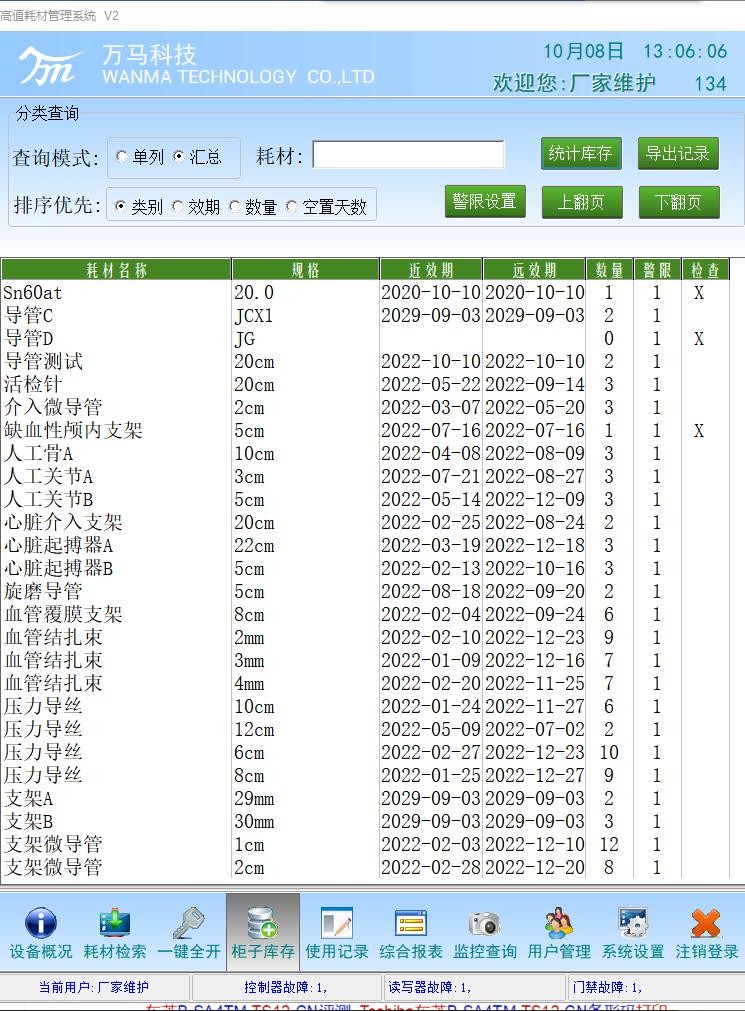Click the 耗材 search input field
Screen dimensions: 745x1011
pyautogui.click(x=408, y=155)
